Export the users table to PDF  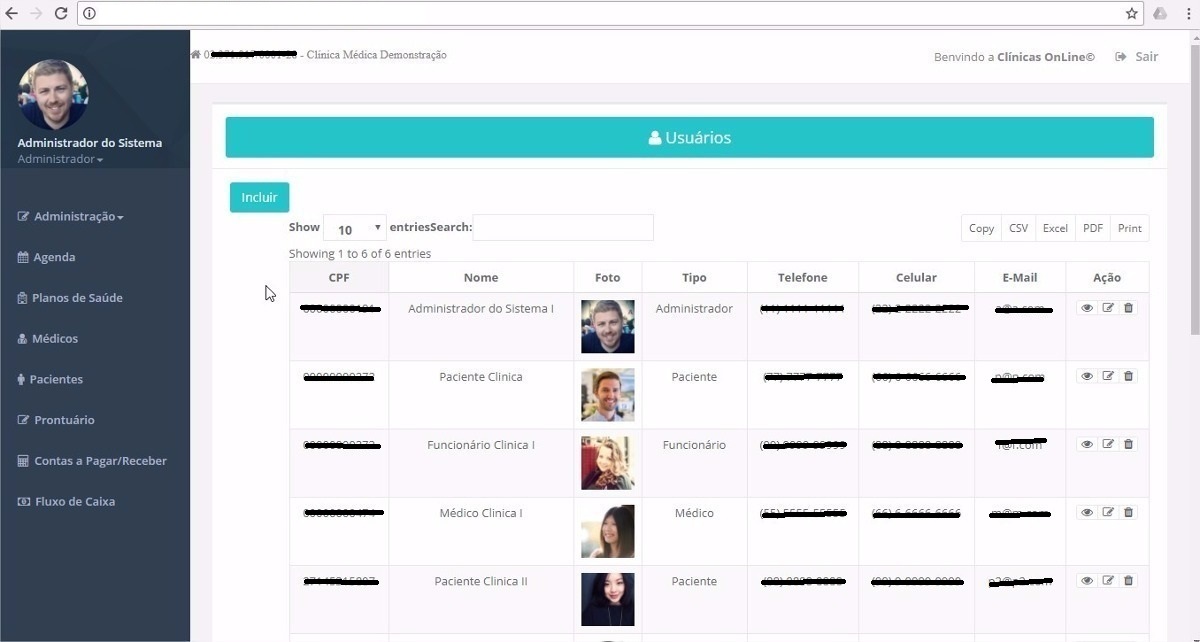1092,228
